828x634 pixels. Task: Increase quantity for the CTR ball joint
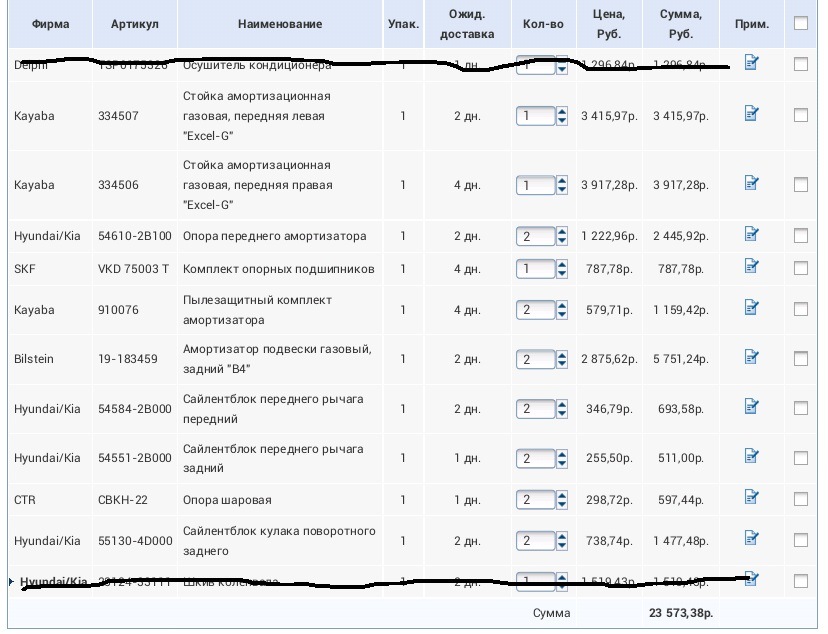pos(563,494)
